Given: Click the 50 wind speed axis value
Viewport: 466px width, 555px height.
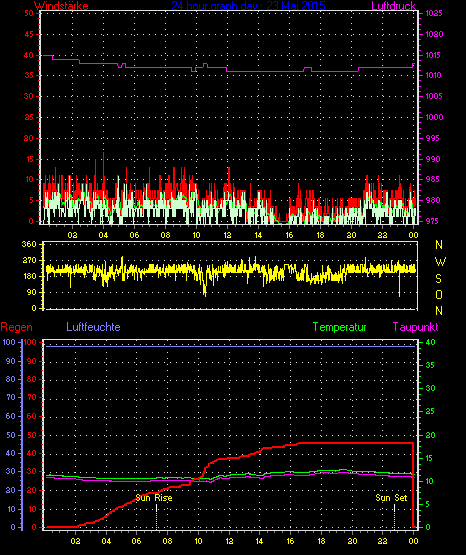Looking at the screenshot, I should pos(29,13).
